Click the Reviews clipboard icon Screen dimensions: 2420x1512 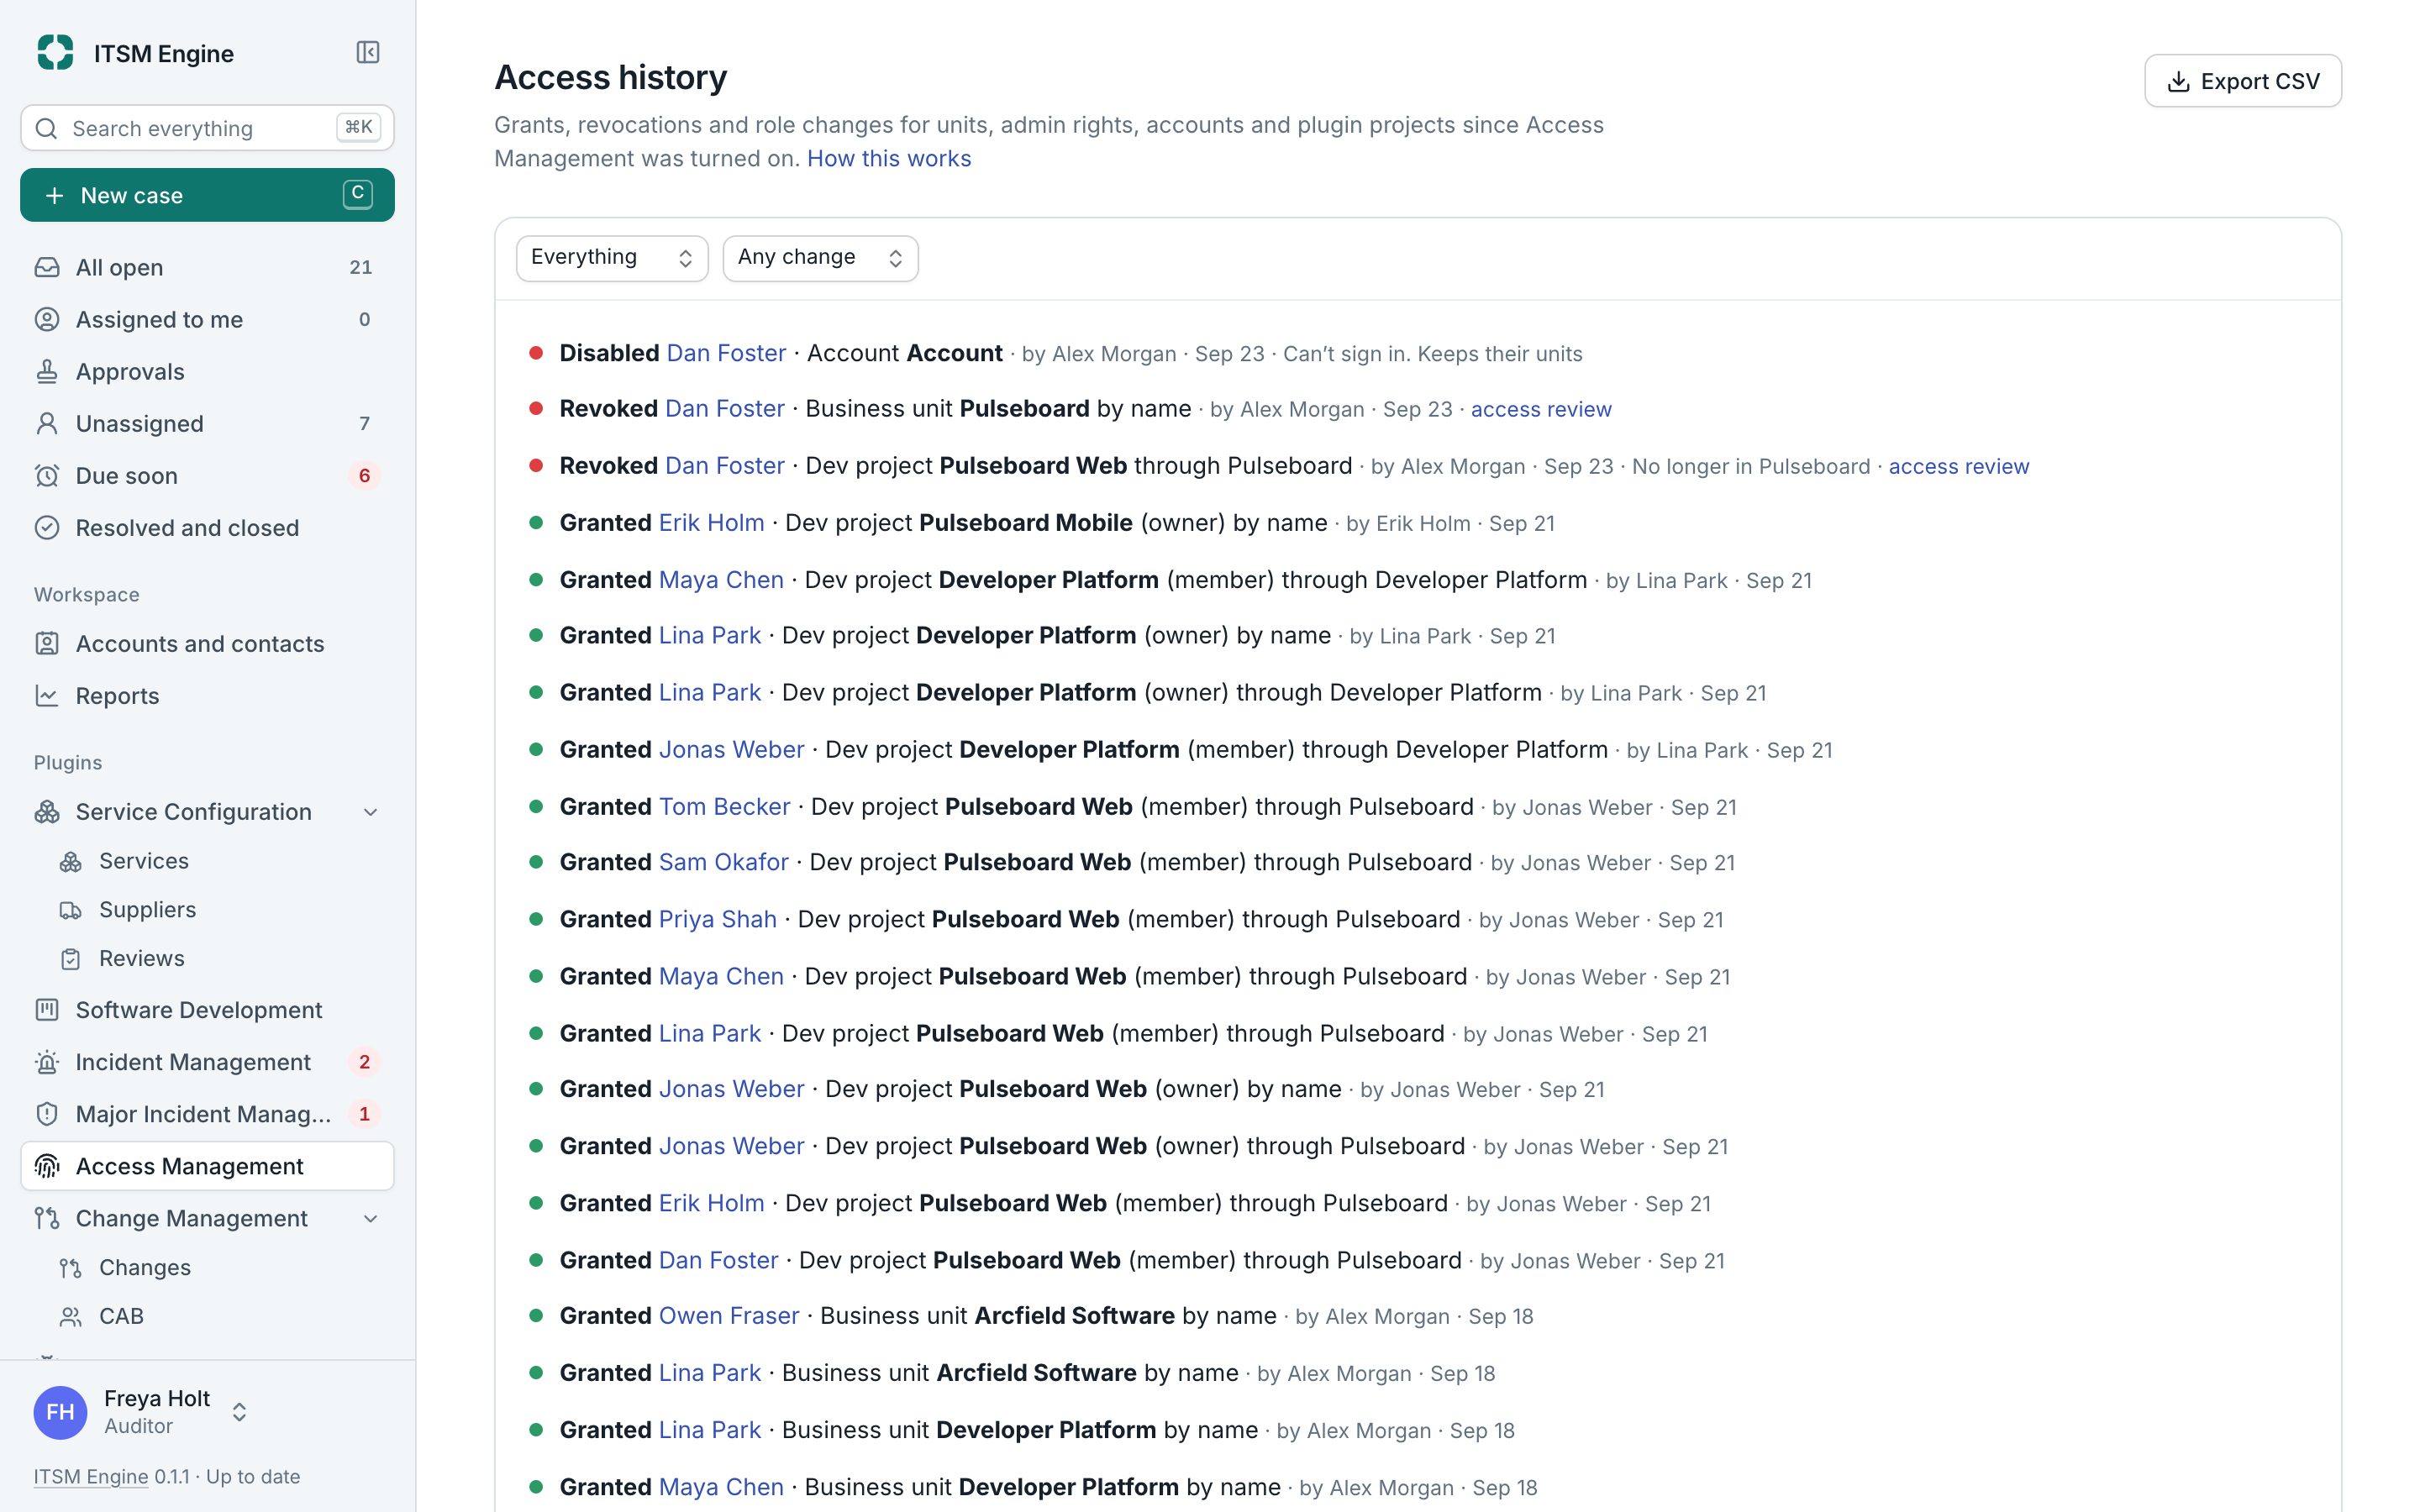[70, 958]
